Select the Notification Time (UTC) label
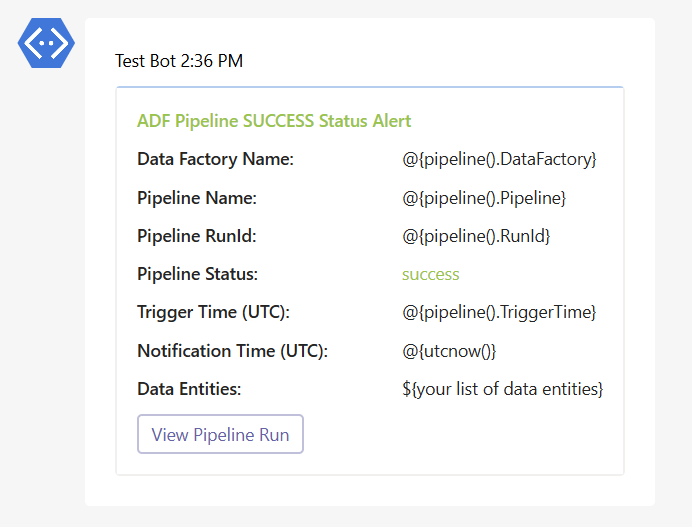 pyautogui.click(x=232, y=351)
